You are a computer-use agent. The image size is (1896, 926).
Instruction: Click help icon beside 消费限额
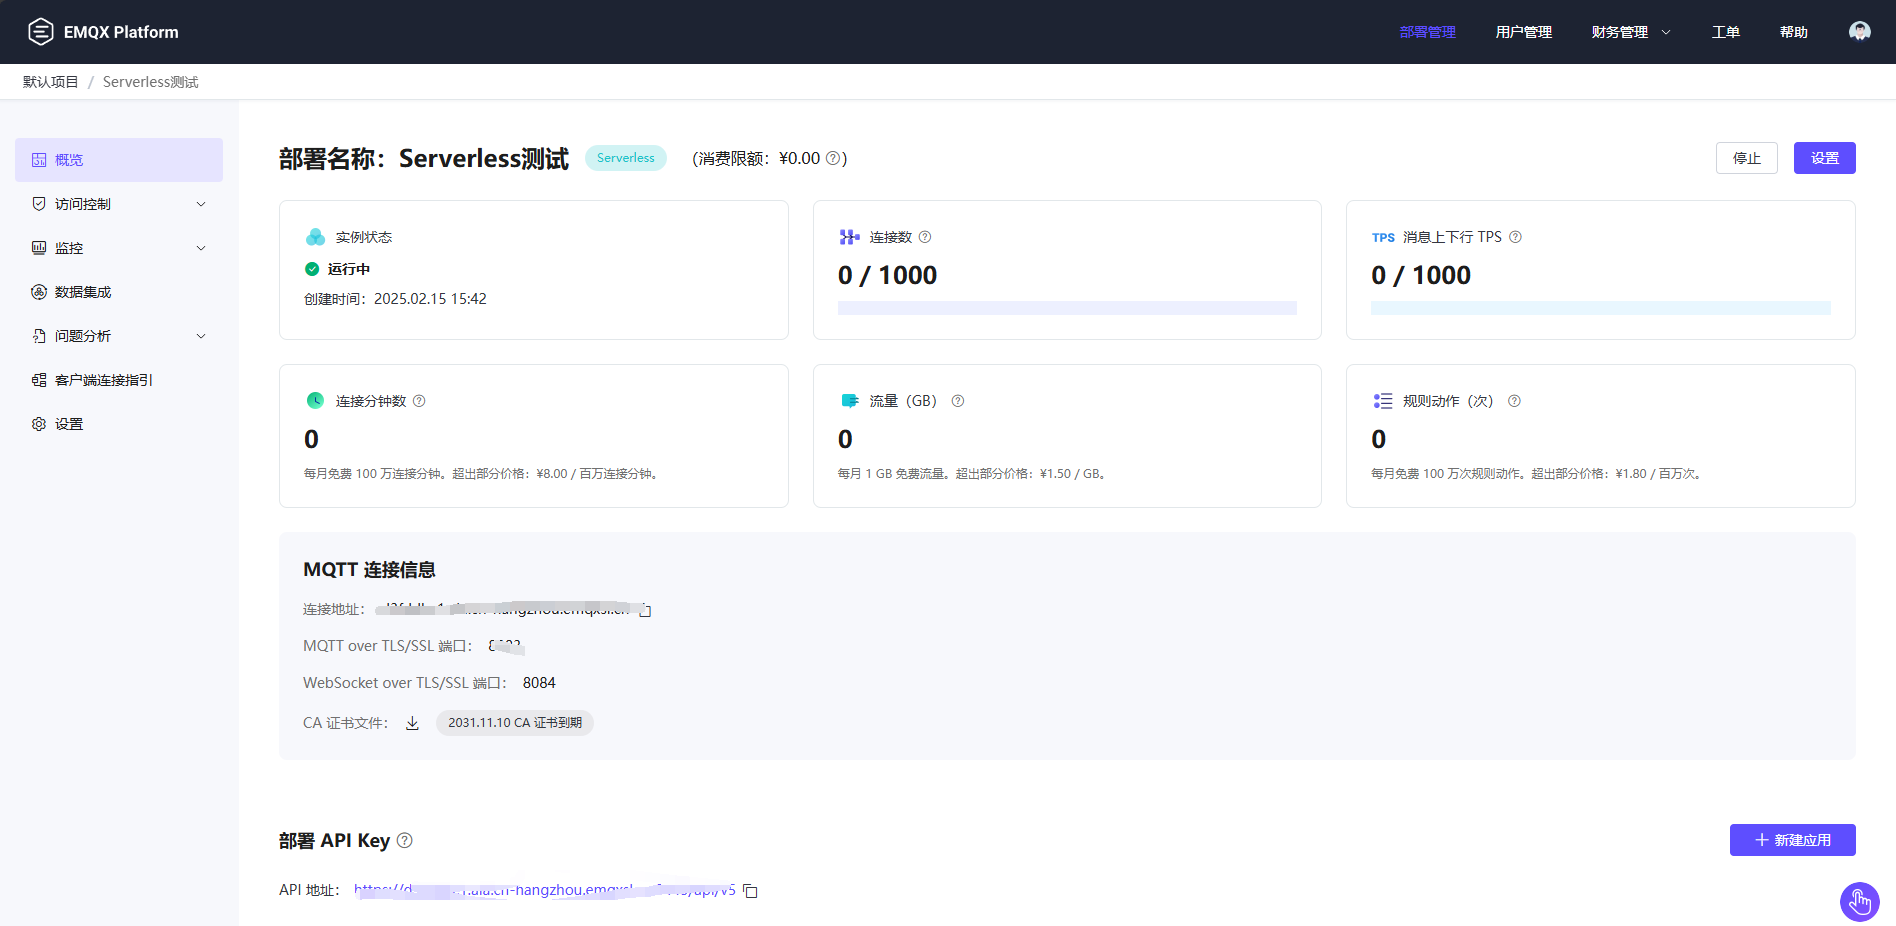pyautogui.click(x=833, y=158)
